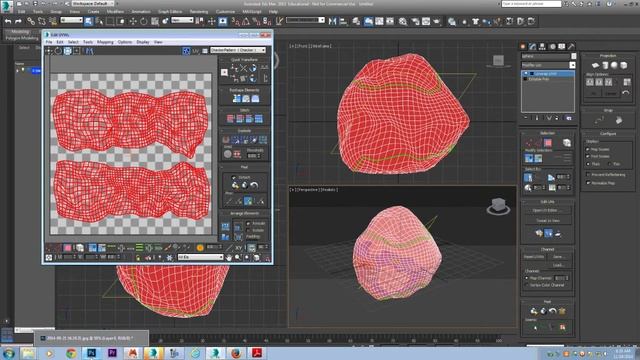
Task: Open CheckerPattern texture dropdown in Edit UVWs
Action: point(238,50)
